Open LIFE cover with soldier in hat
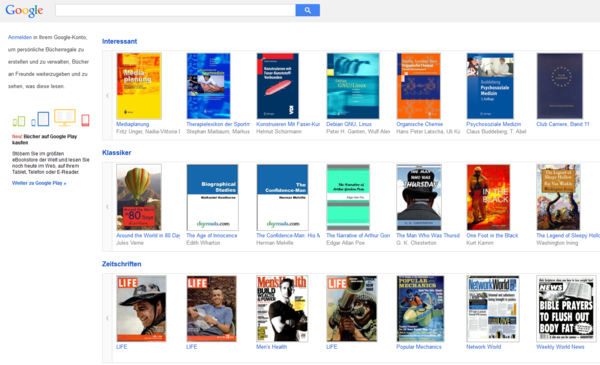This screenshot has width=600, height=365. (141, 309)
